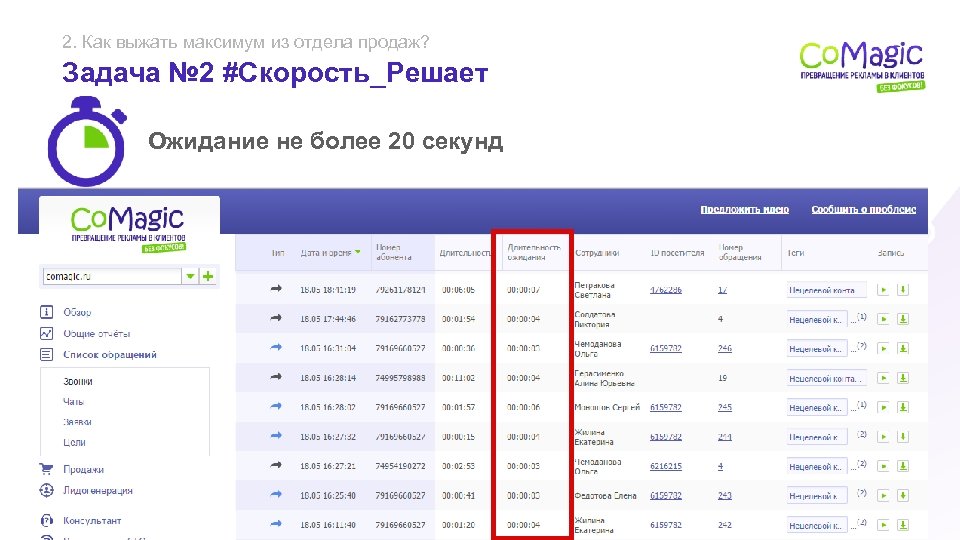The image size is (960, 540).
Task: Play recording of the 16:25:40 call
Action: point(883,495)
